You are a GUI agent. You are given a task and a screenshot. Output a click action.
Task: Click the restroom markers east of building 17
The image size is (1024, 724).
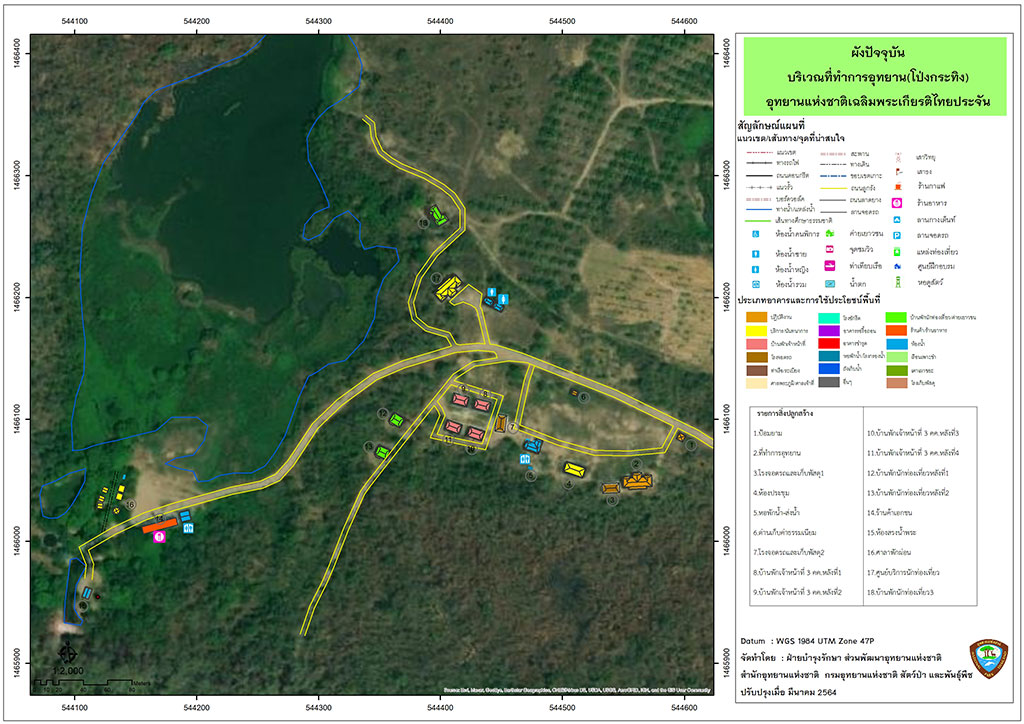pos(497,296)
